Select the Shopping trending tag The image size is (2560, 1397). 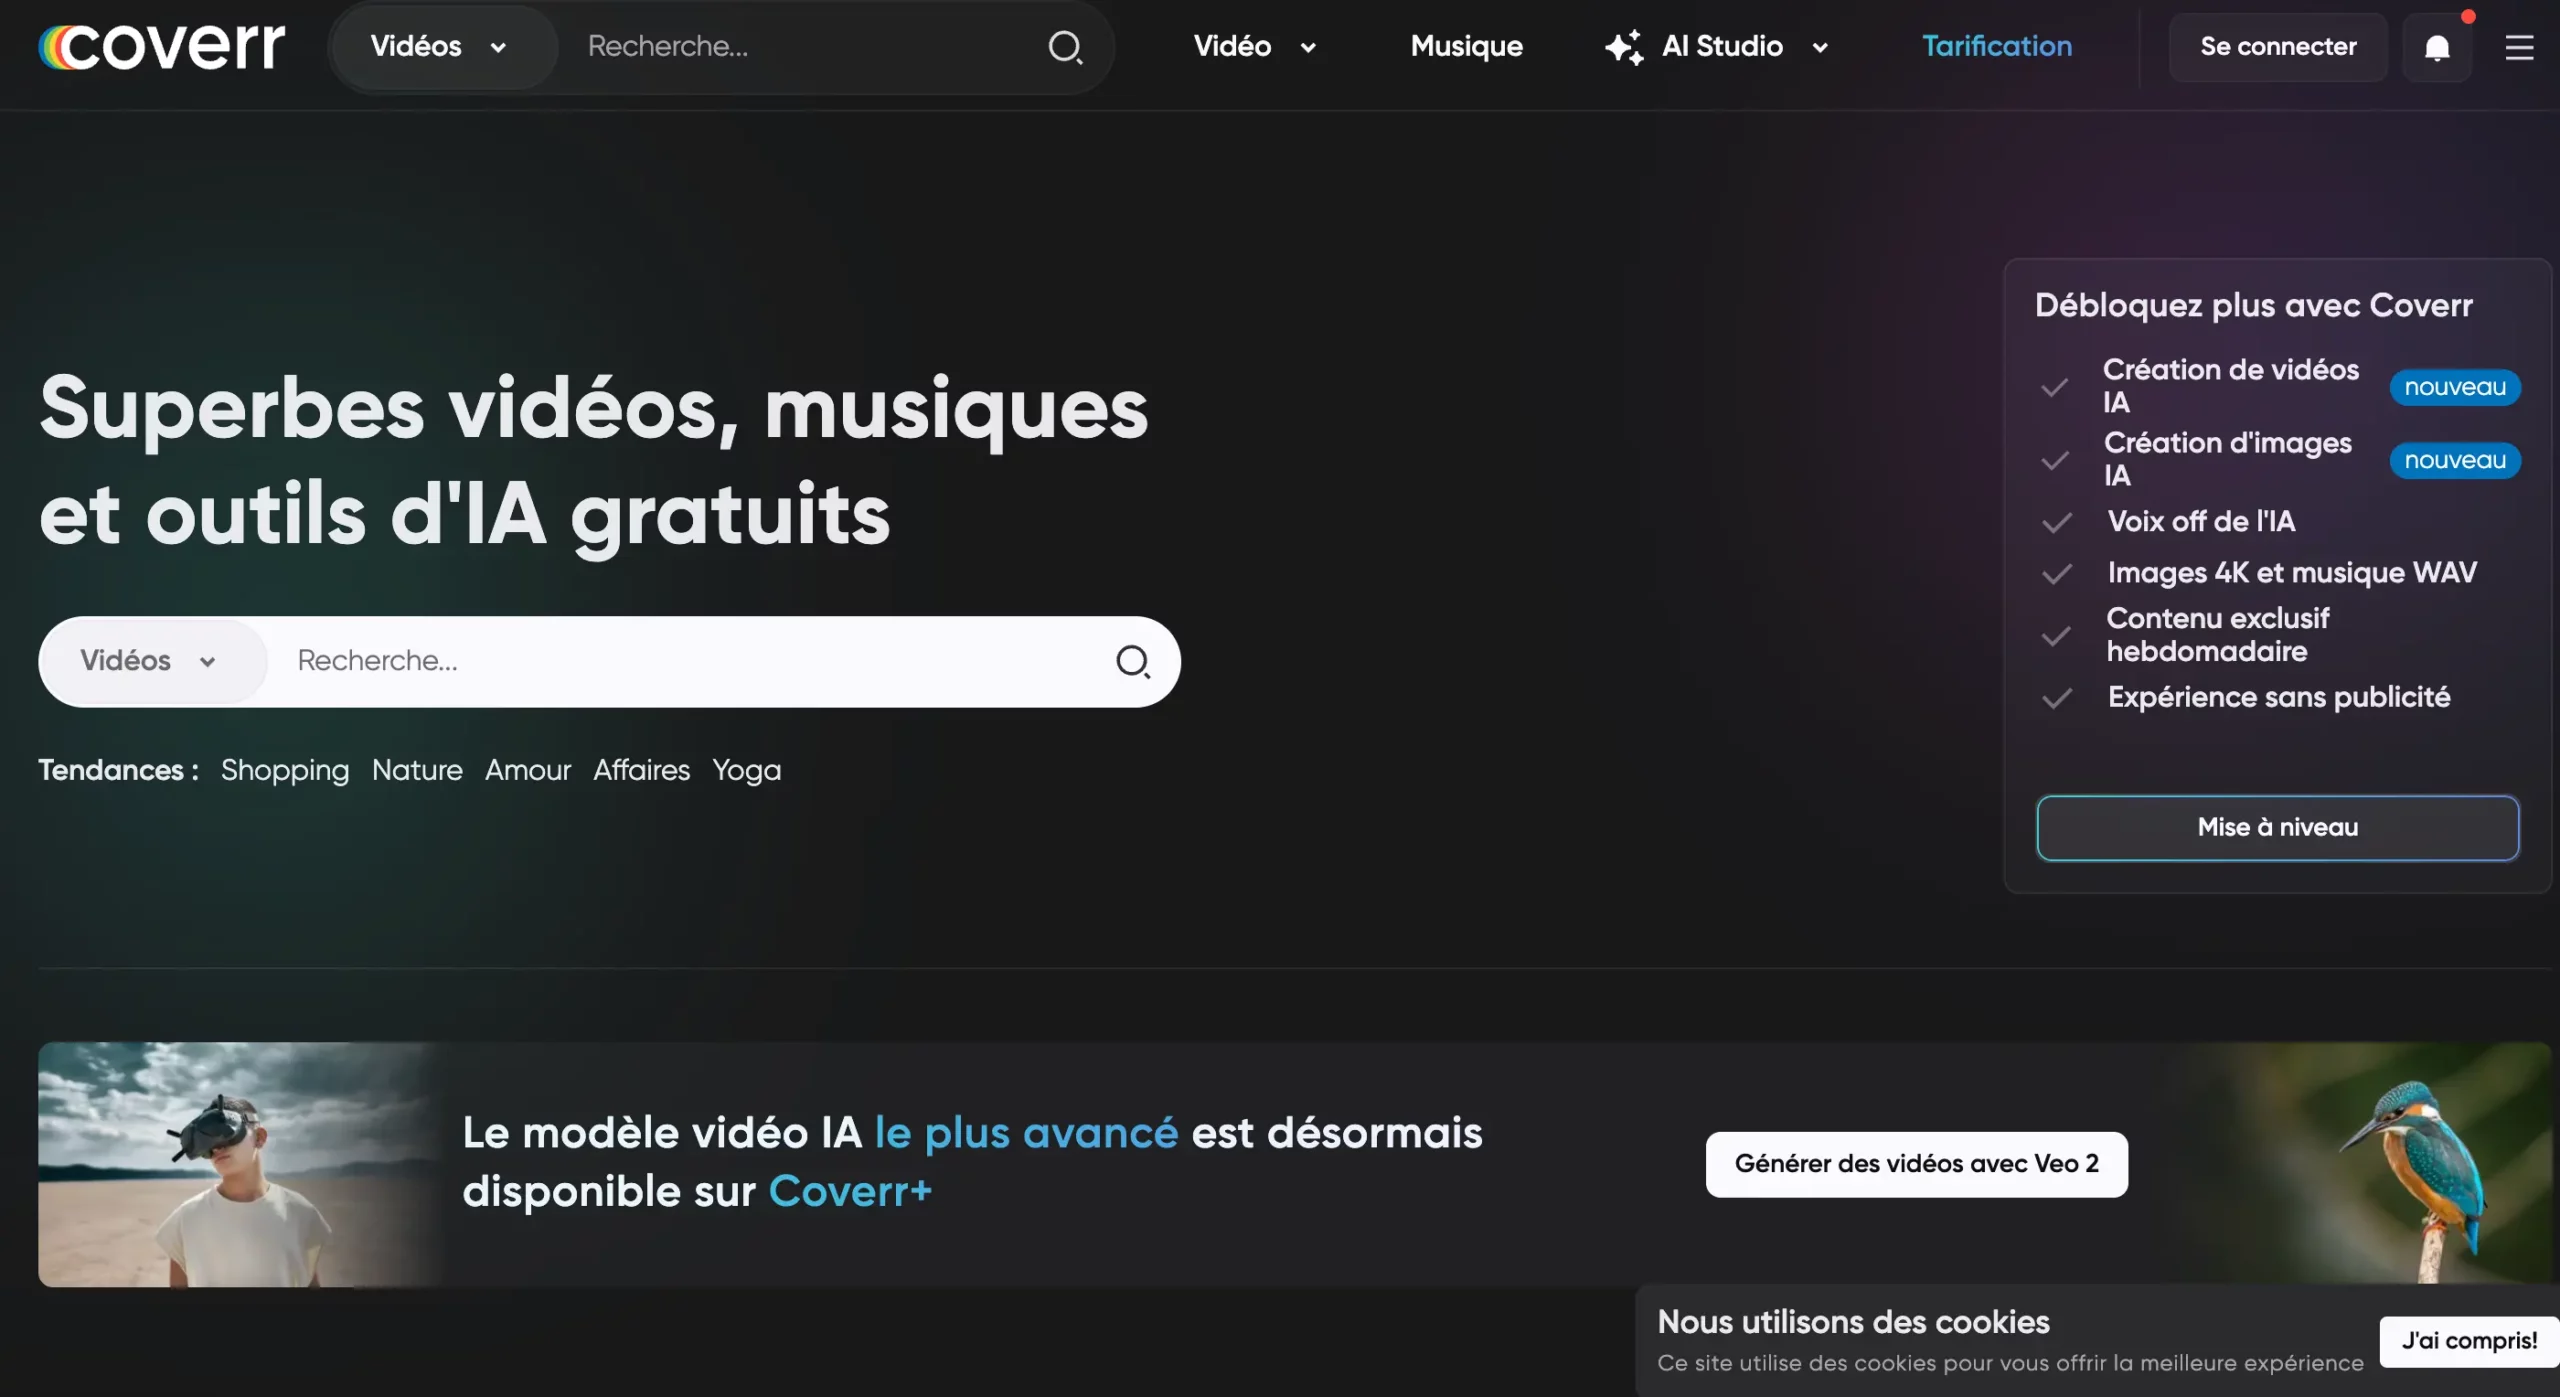pyautogui.click(x=285, y=770)
